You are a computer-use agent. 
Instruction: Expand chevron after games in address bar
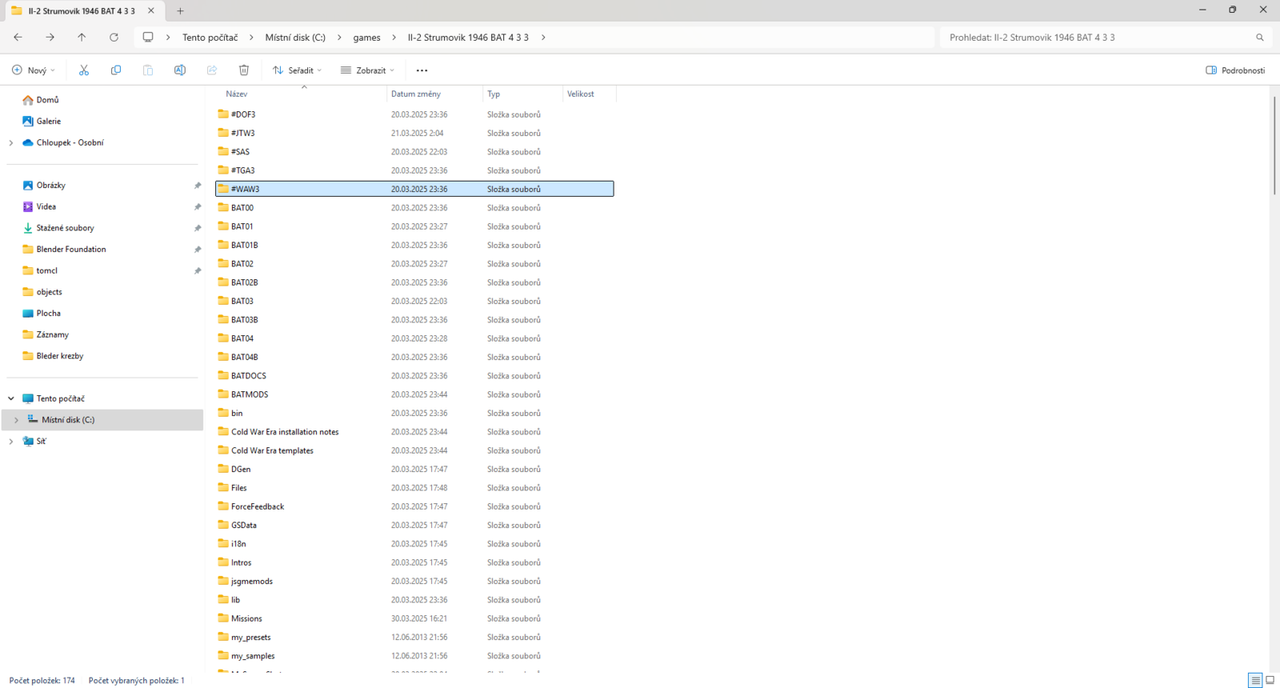coord(394,37)
